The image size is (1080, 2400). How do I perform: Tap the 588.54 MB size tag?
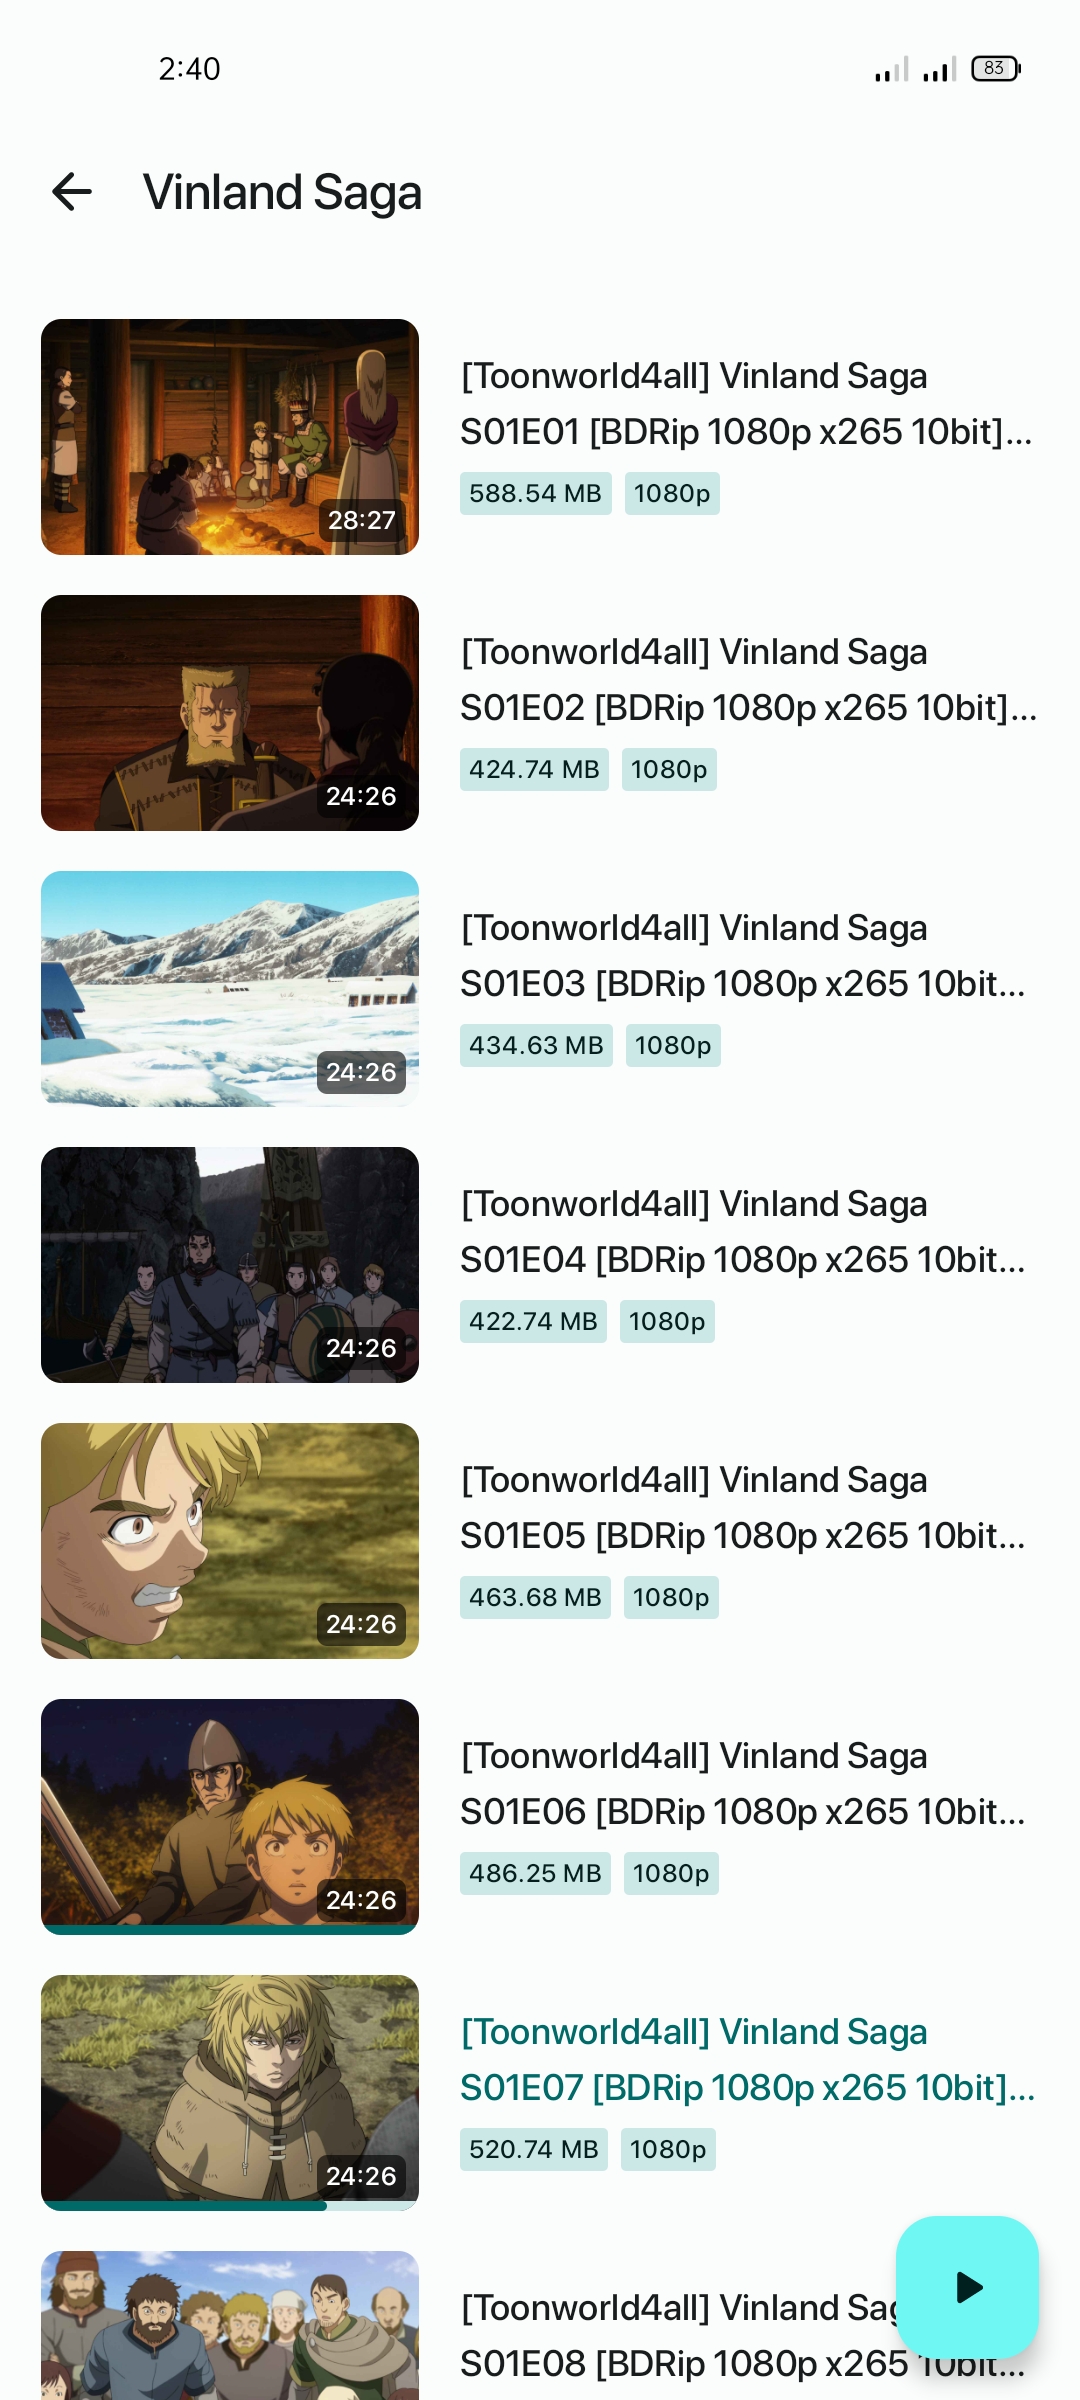point(536,494)
